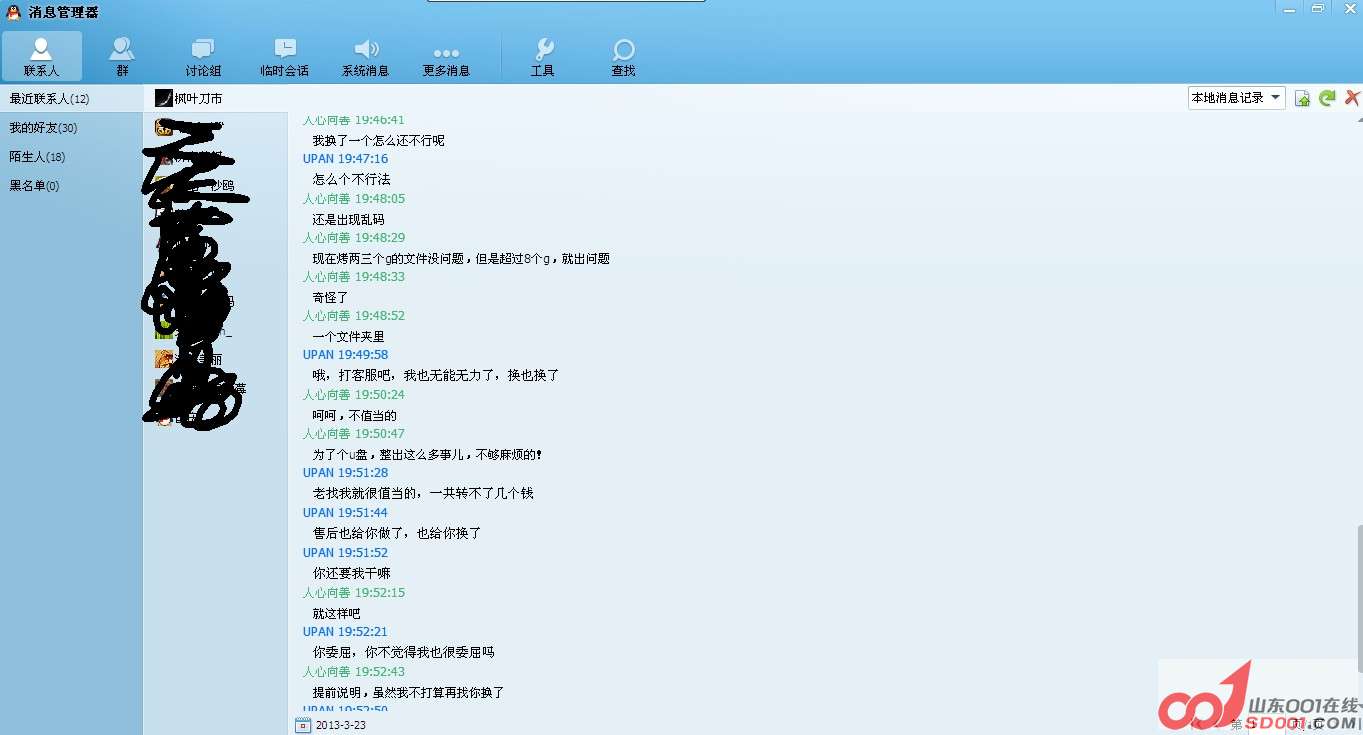Click the QQ penguin icon in title bar
The height and width of the screenshot is (735, 1363).
[13, 12]
